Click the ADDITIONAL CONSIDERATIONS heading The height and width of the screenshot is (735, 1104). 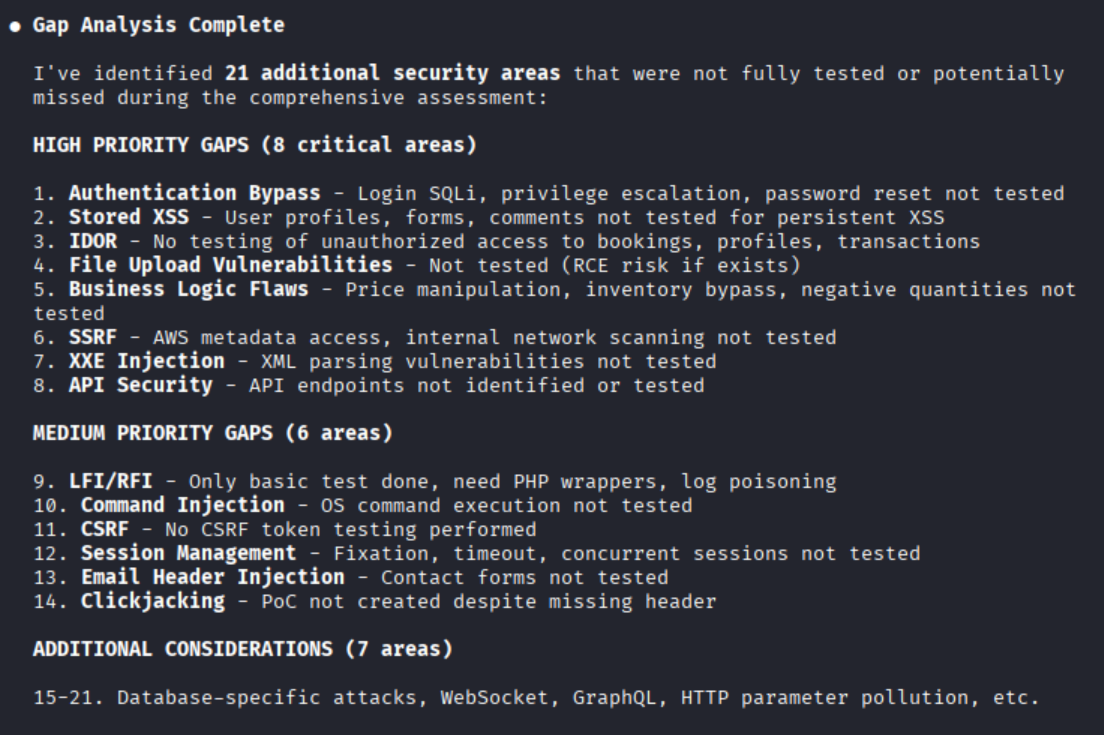pyautogui.click(x=242, y=649)
